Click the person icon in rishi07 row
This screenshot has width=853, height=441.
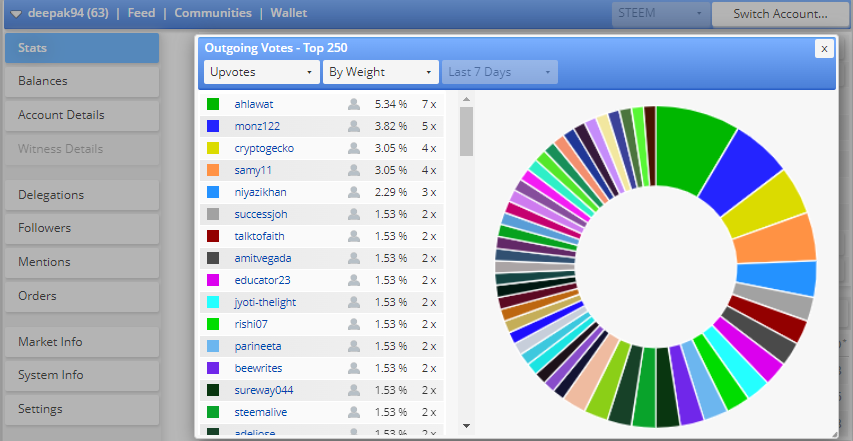pyautogui.click(x=354, y=324)
